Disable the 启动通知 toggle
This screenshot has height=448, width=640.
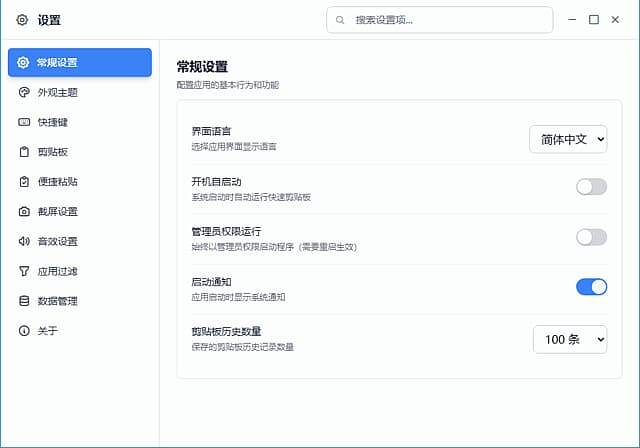[591, 287]
